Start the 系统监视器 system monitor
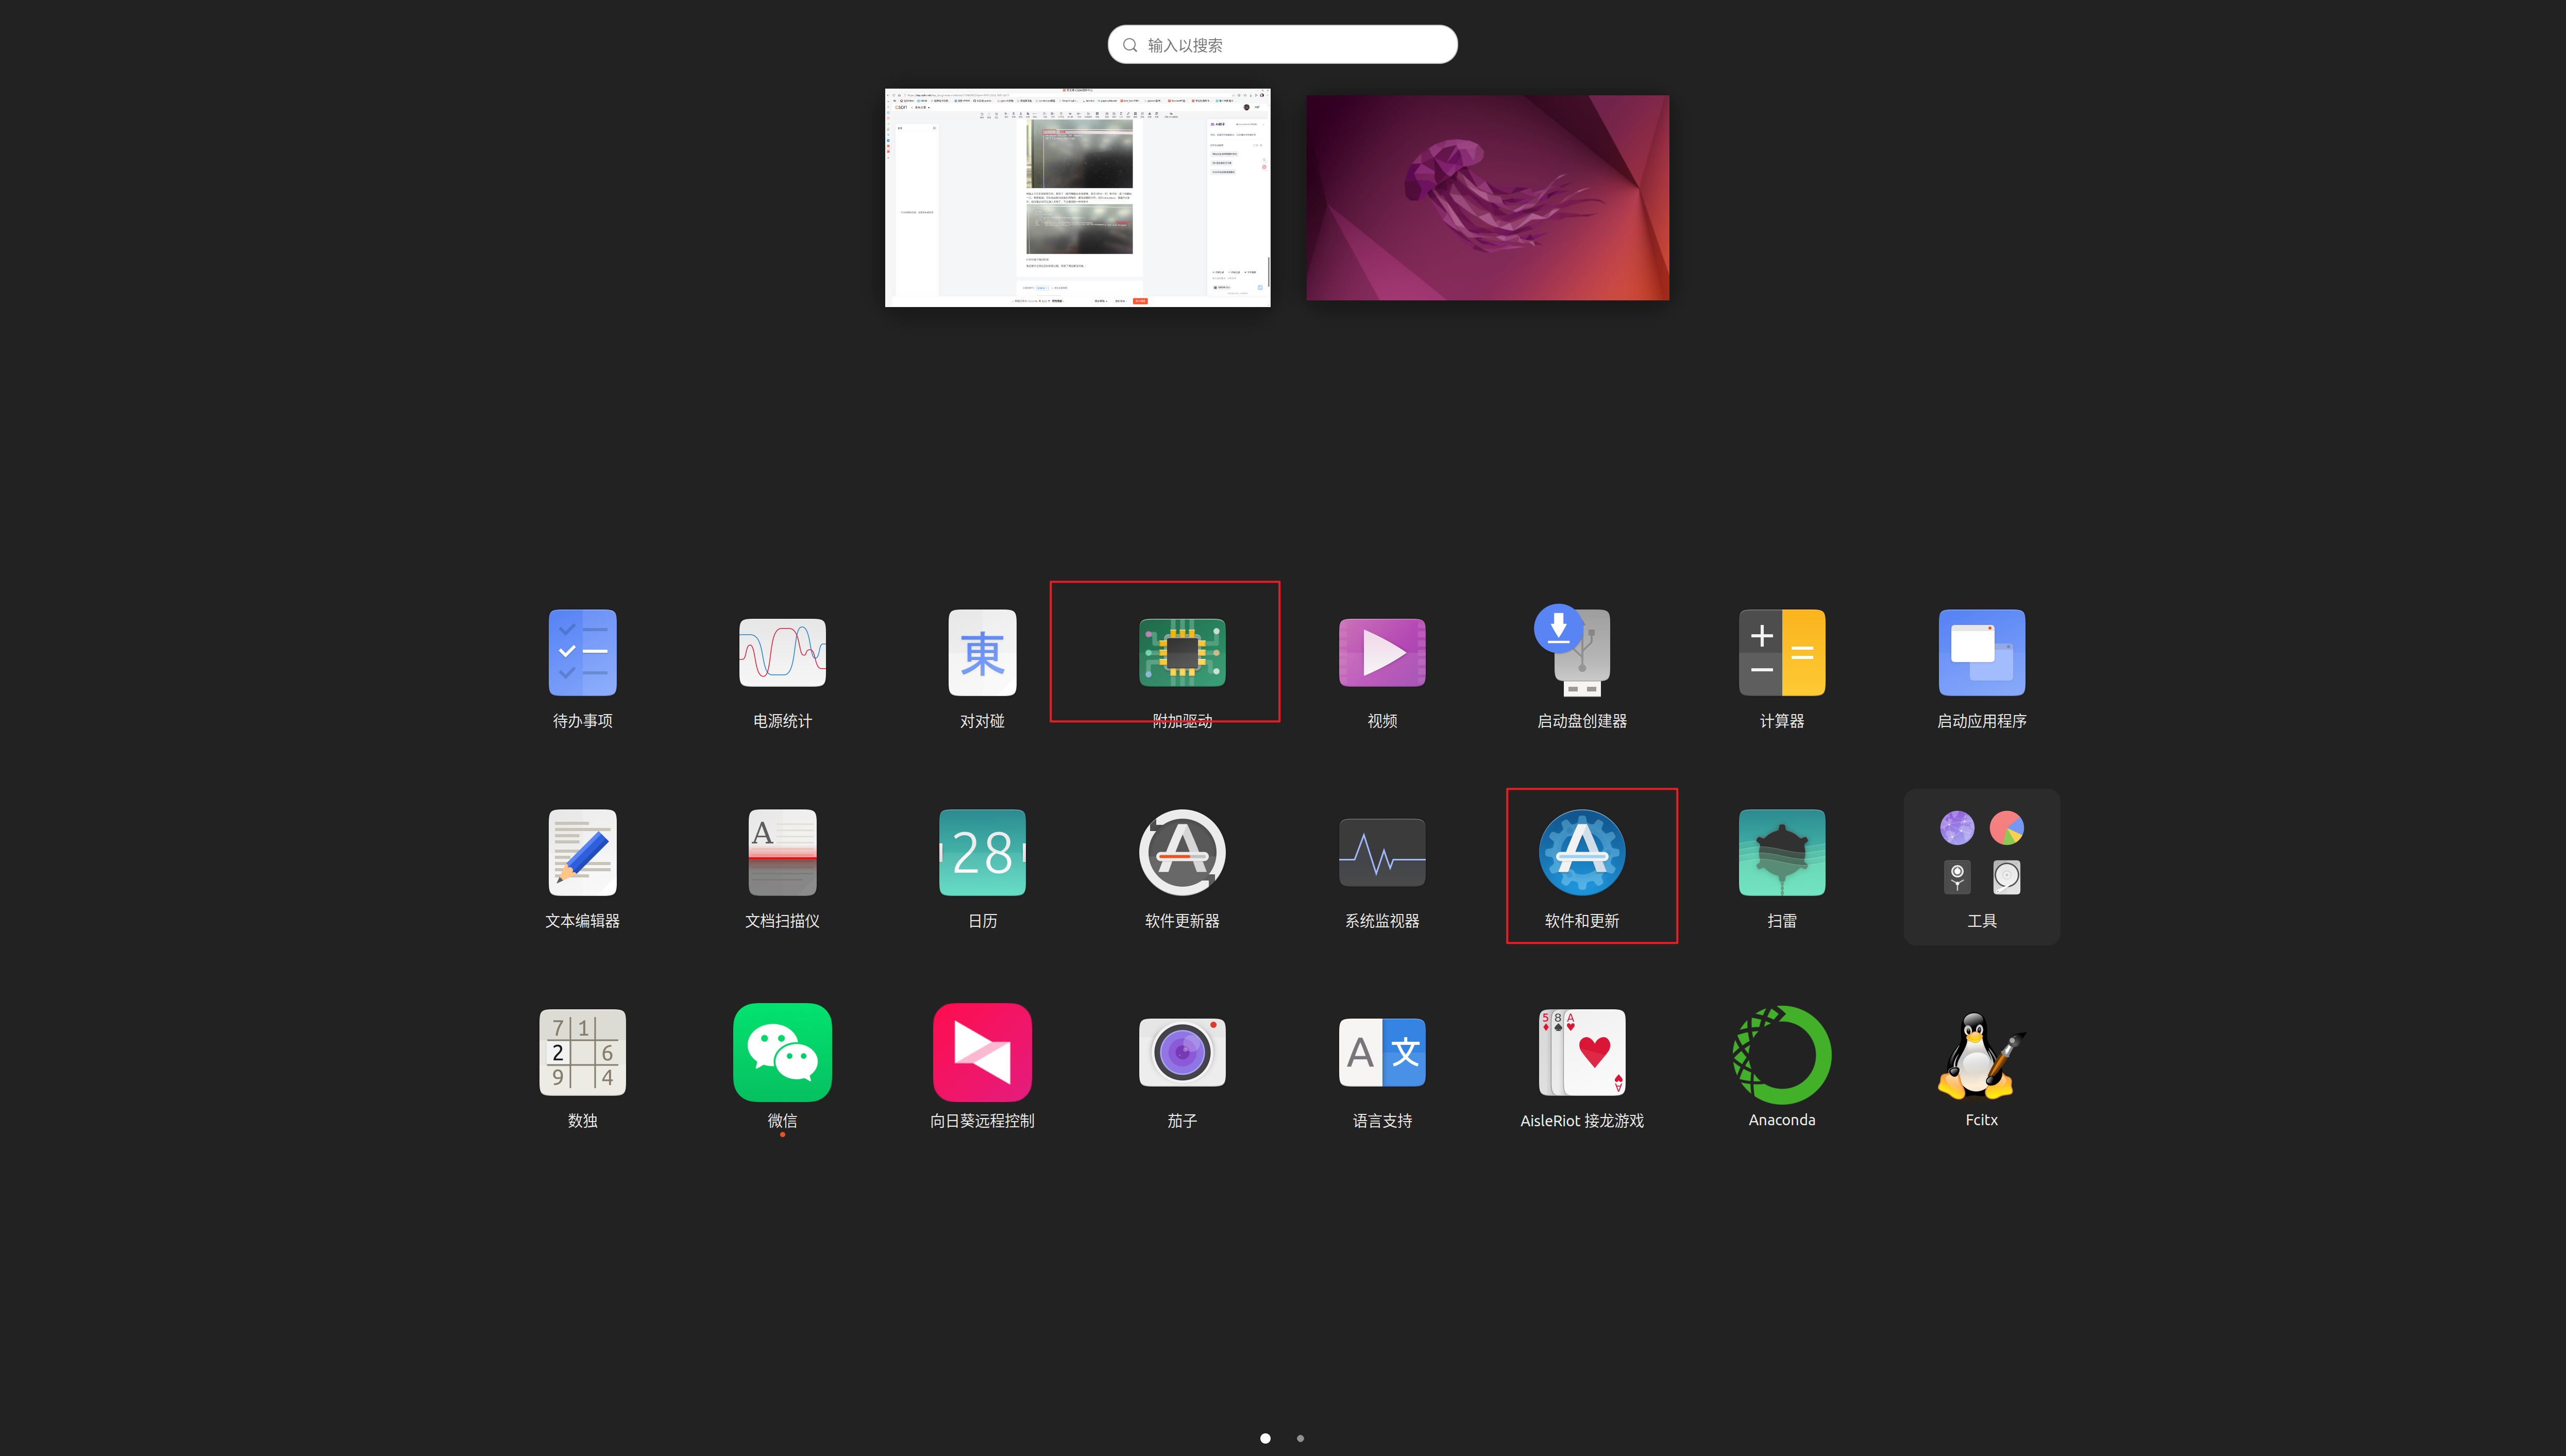 [x=1382, y=853]
